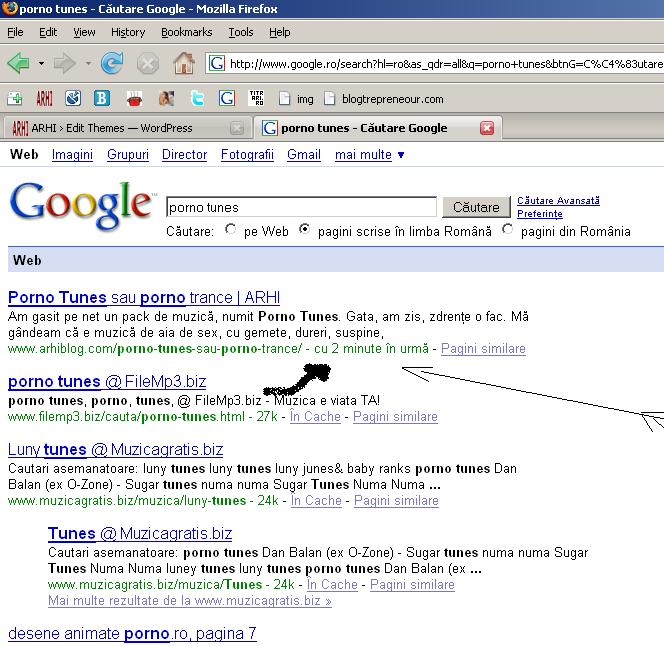Open Luny tunes @ Muzicagratis.biz result
664x646 pixels.
(x=116, y=449)
